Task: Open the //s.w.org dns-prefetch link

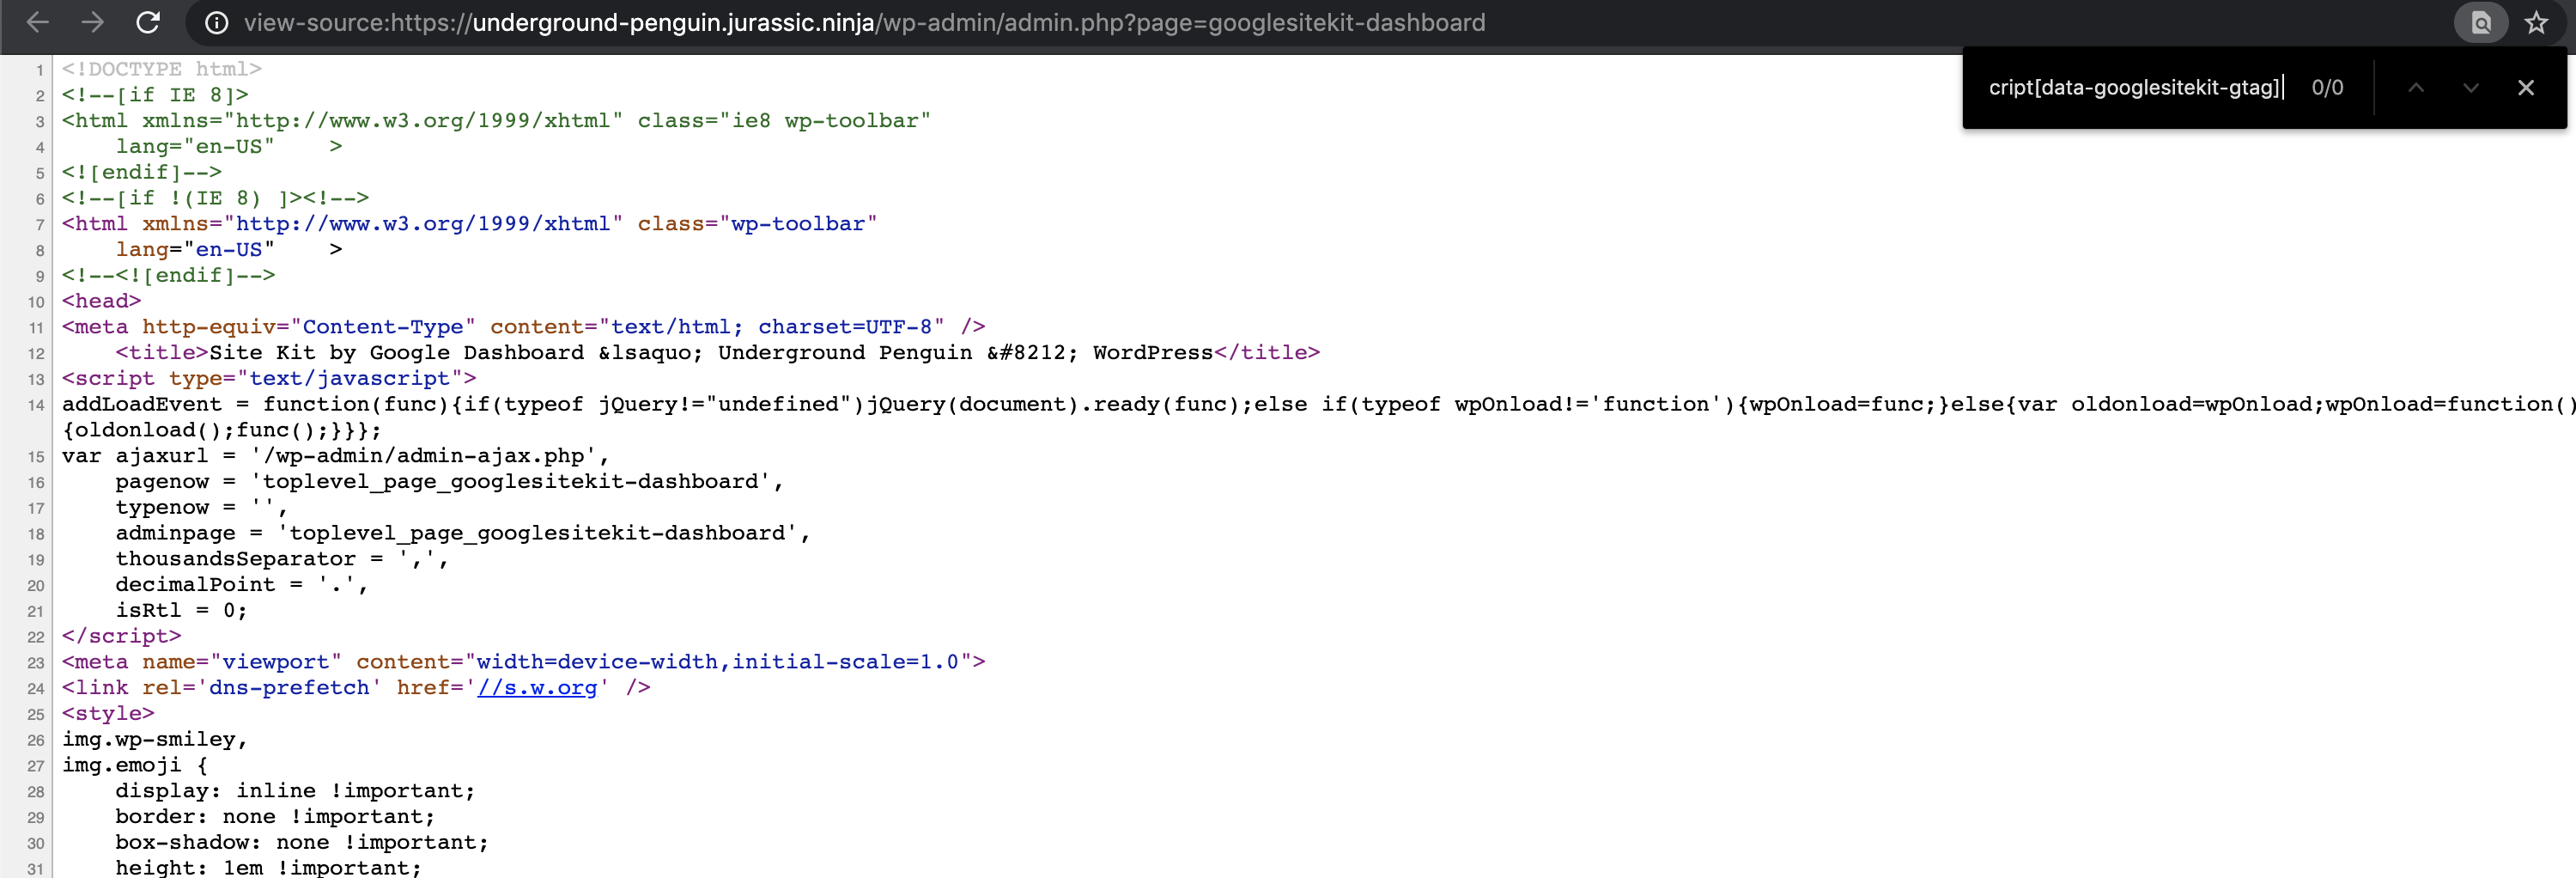Action: [537, 688]
